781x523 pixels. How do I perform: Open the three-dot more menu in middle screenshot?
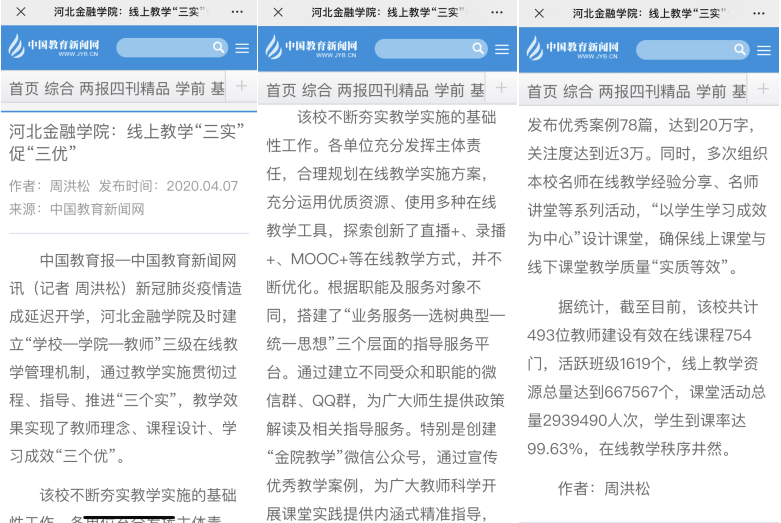(497, 12)
